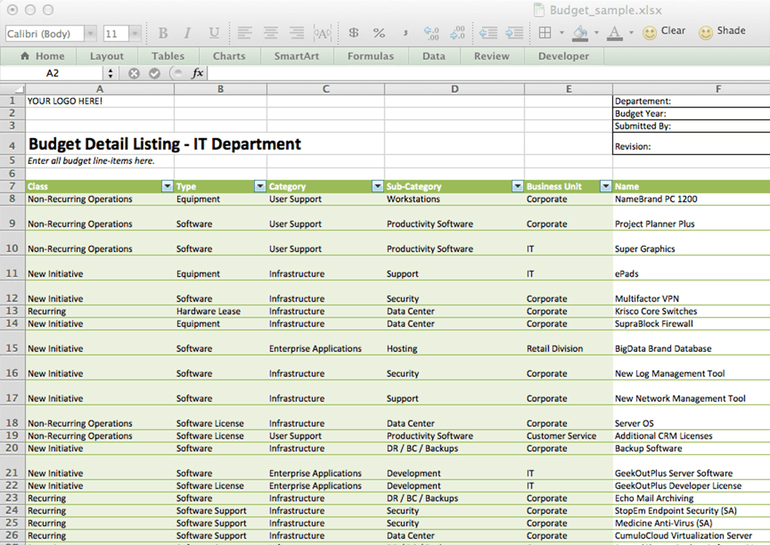Image resolution: width=770 pixels, height=545 pixels.
Task: Toggle Underline formatting
Action: [214, 33]
